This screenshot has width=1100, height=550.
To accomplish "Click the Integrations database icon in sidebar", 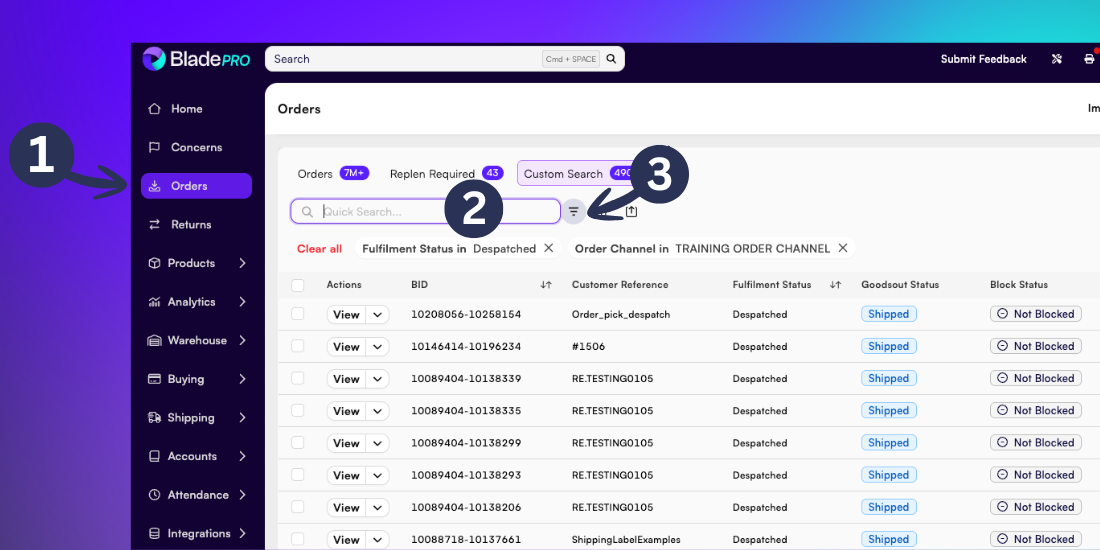I will pyautogui.click(x=154, y=533).
